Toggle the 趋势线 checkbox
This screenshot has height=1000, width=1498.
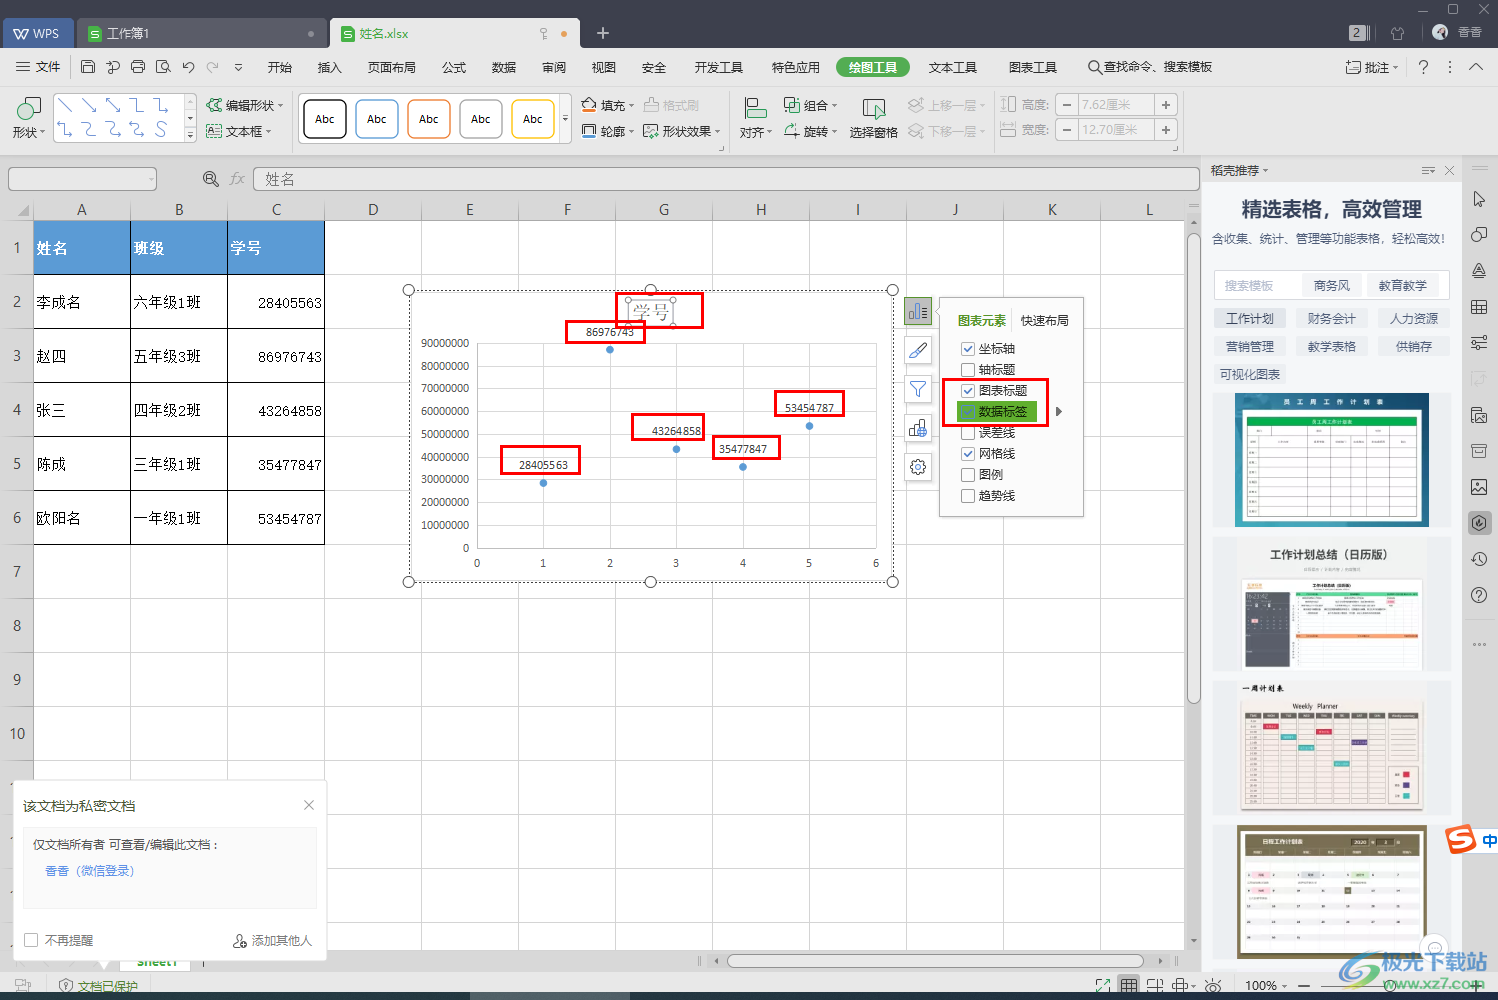[968, 496]
